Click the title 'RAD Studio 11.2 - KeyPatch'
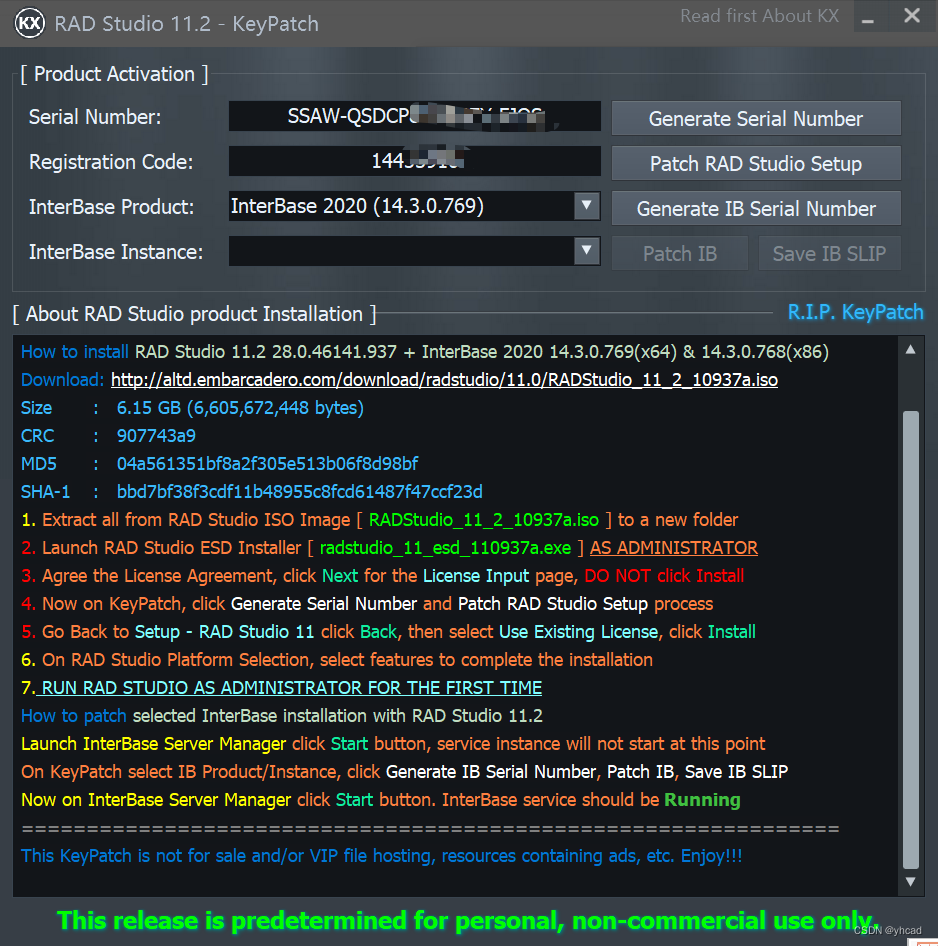Screen dimensions: 938x946 (186, 24)
